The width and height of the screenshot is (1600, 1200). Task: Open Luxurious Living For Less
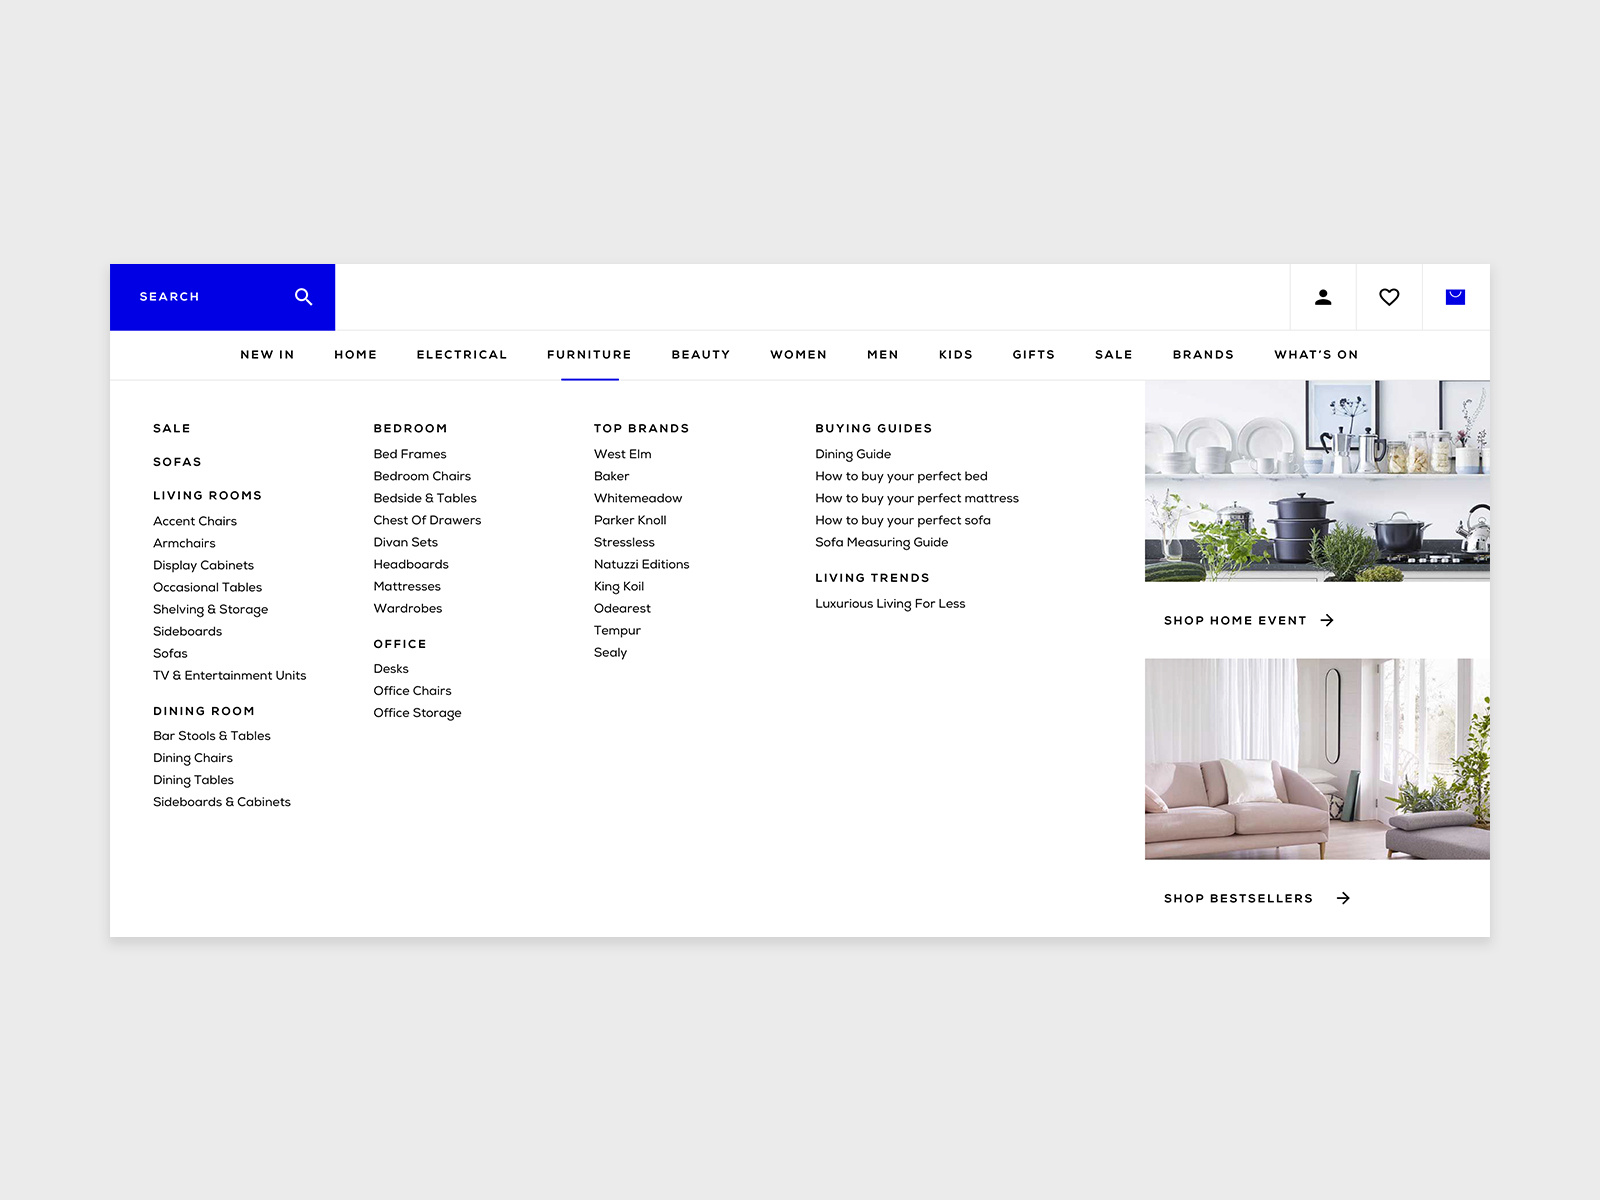890,603
